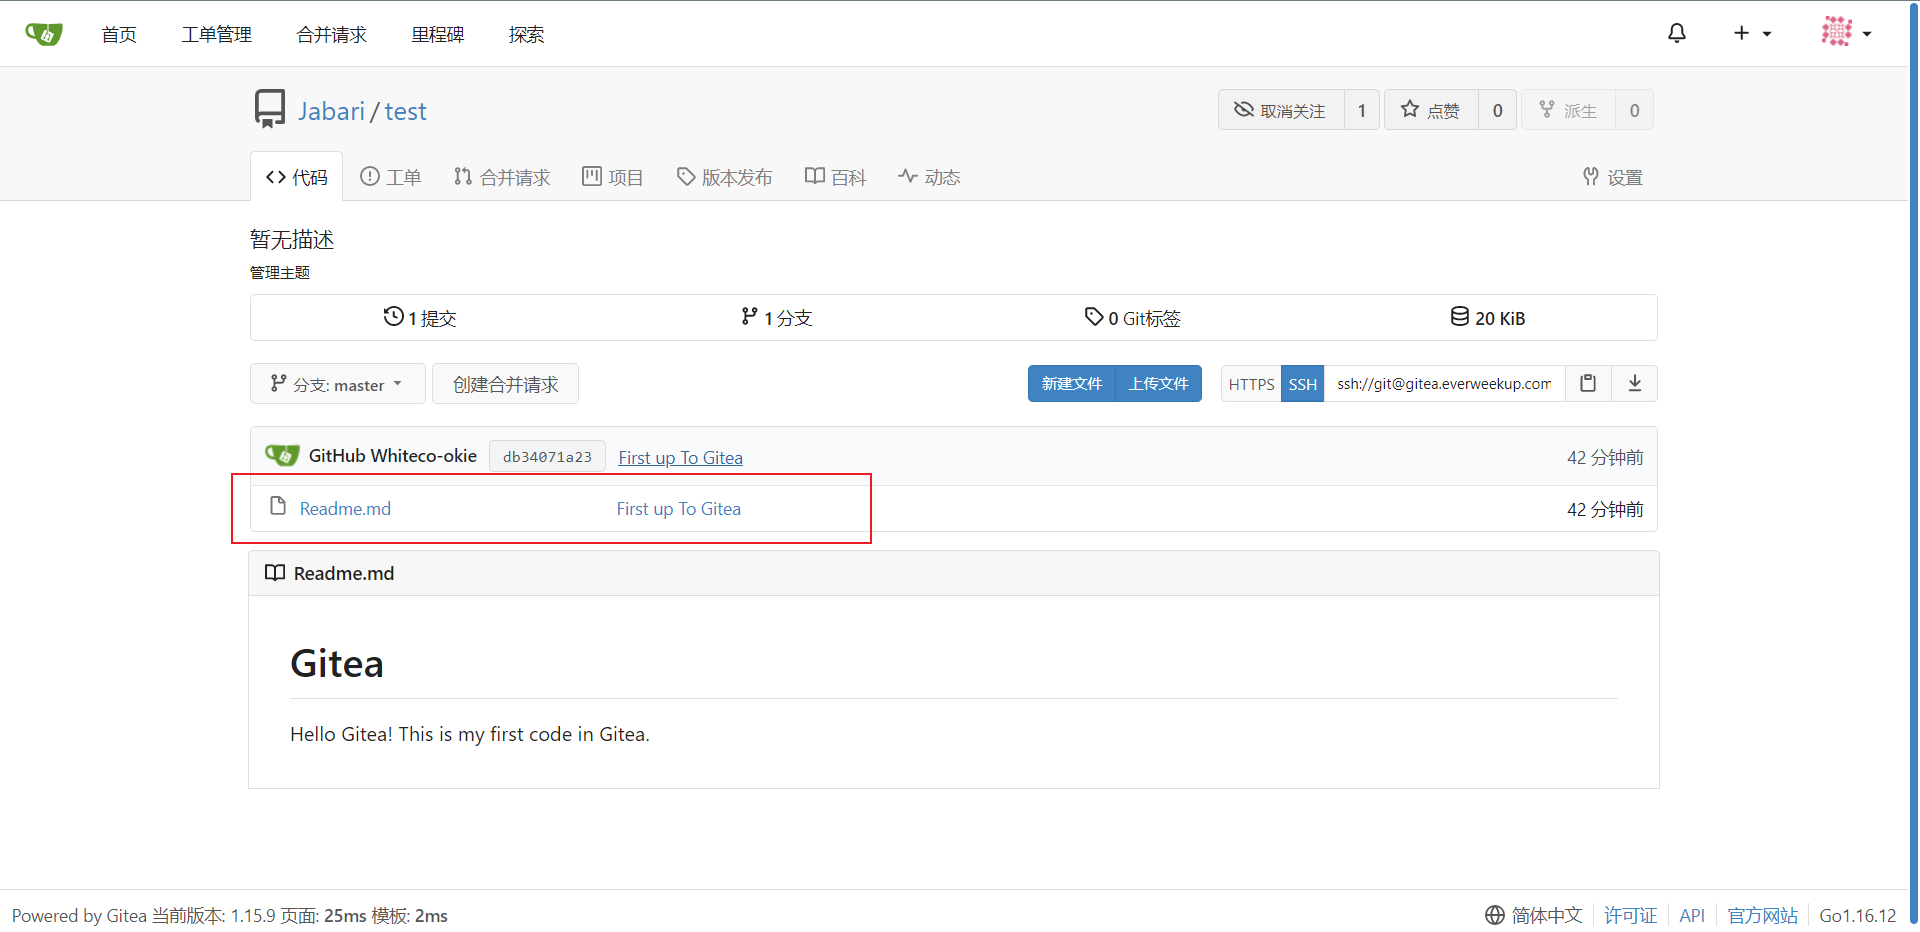Click 取消关注 to unwatch the repository
Image resolution: width=1920 pixels, height=932 pixels.
(1281, 110)
